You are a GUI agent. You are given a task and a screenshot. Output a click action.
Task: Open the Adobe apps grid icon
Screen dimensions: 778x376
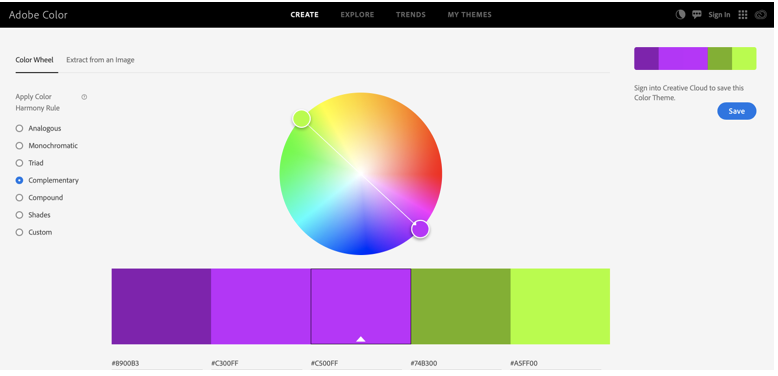(742, 14)
